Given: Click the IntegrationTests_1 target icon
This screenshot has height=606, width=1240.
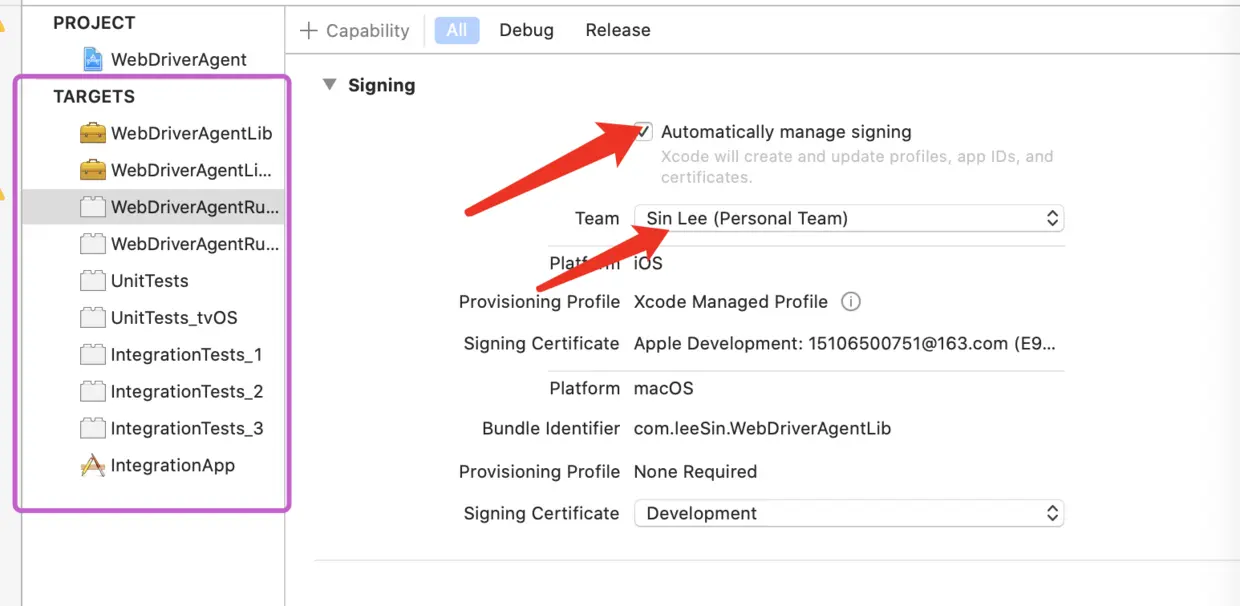Looking at the screenshot, I should pos(93,355).
